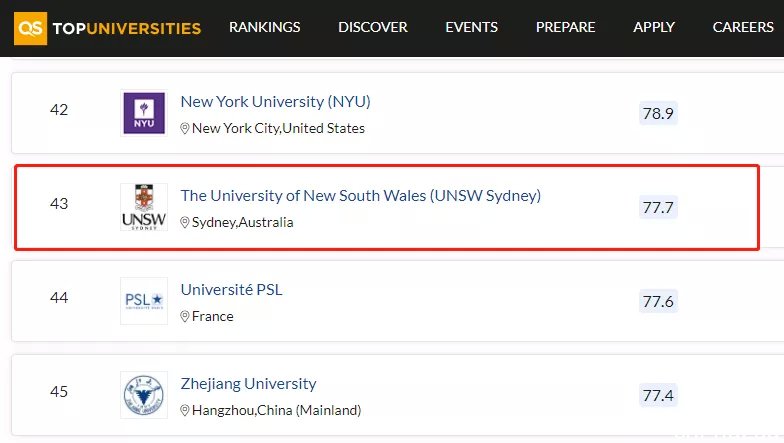Viewport: 784px width, 443px height.
Task: Click rank number 45
Action: click(59, 392)
